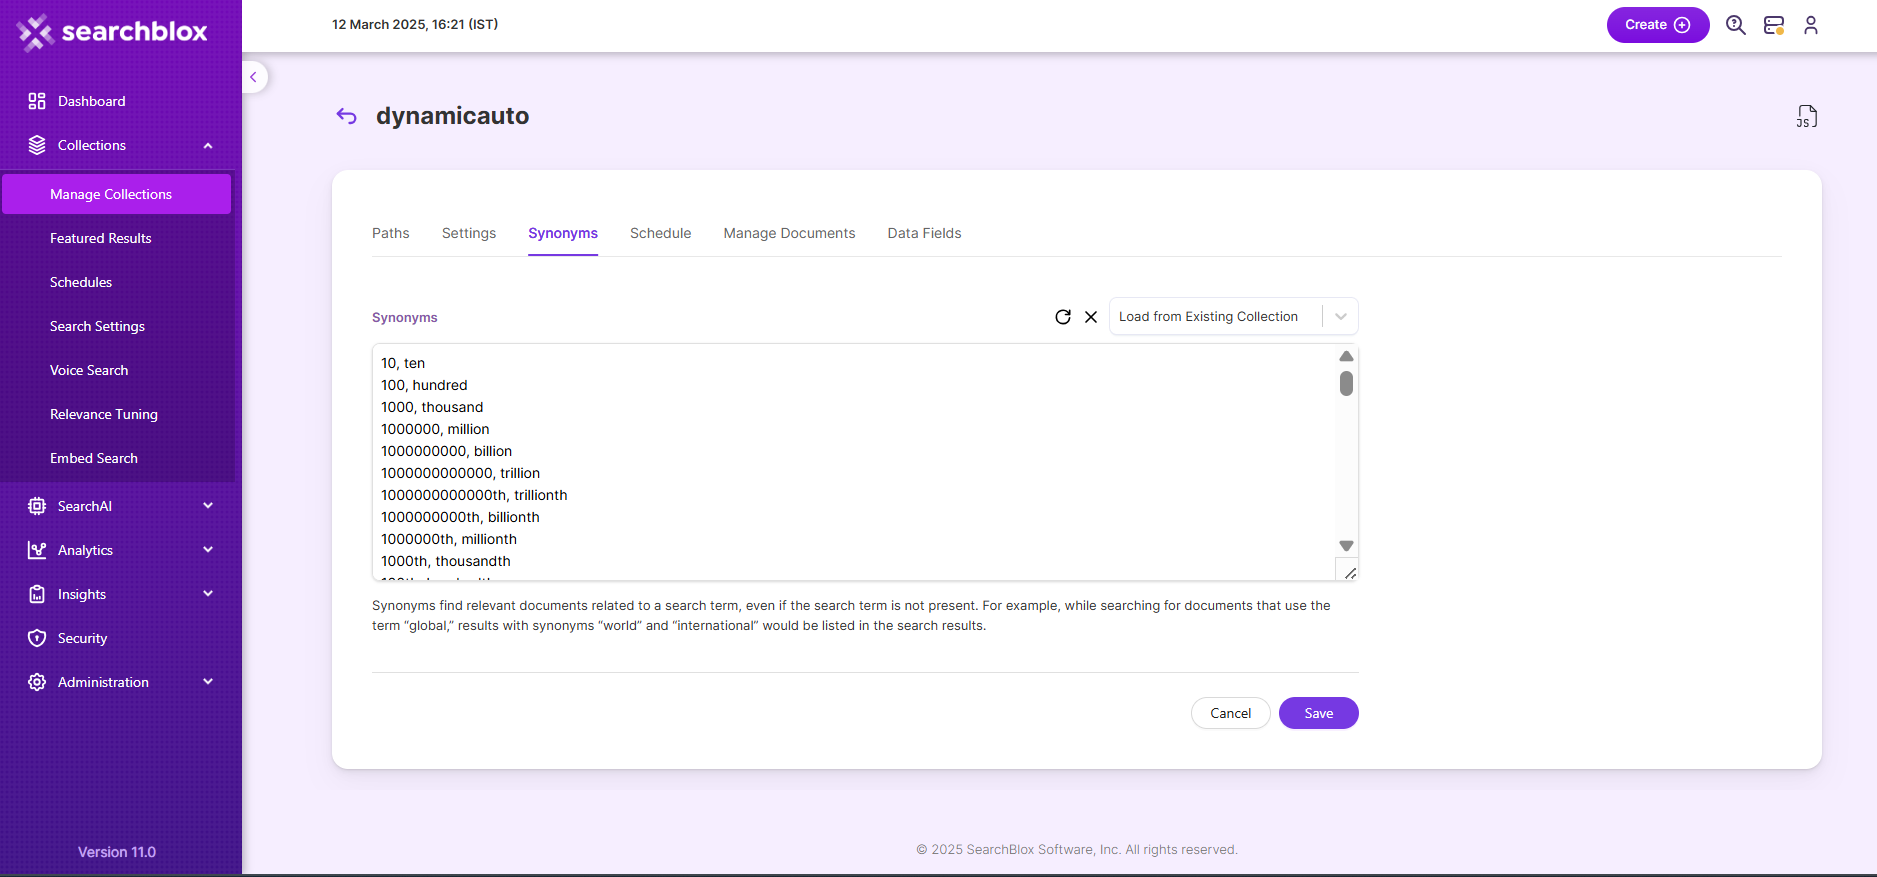
Task: Click the '1000th, thousandth' synonym line
Action: point(446,561)
